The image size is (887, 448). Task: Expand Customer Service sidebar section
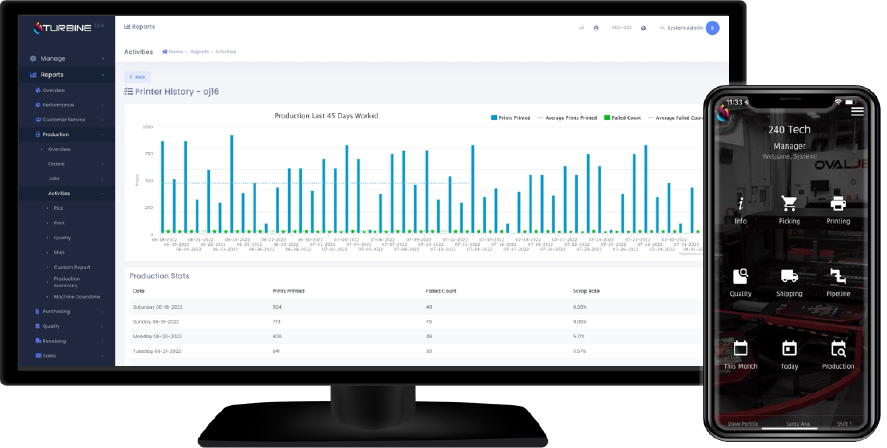click(68, 119)
